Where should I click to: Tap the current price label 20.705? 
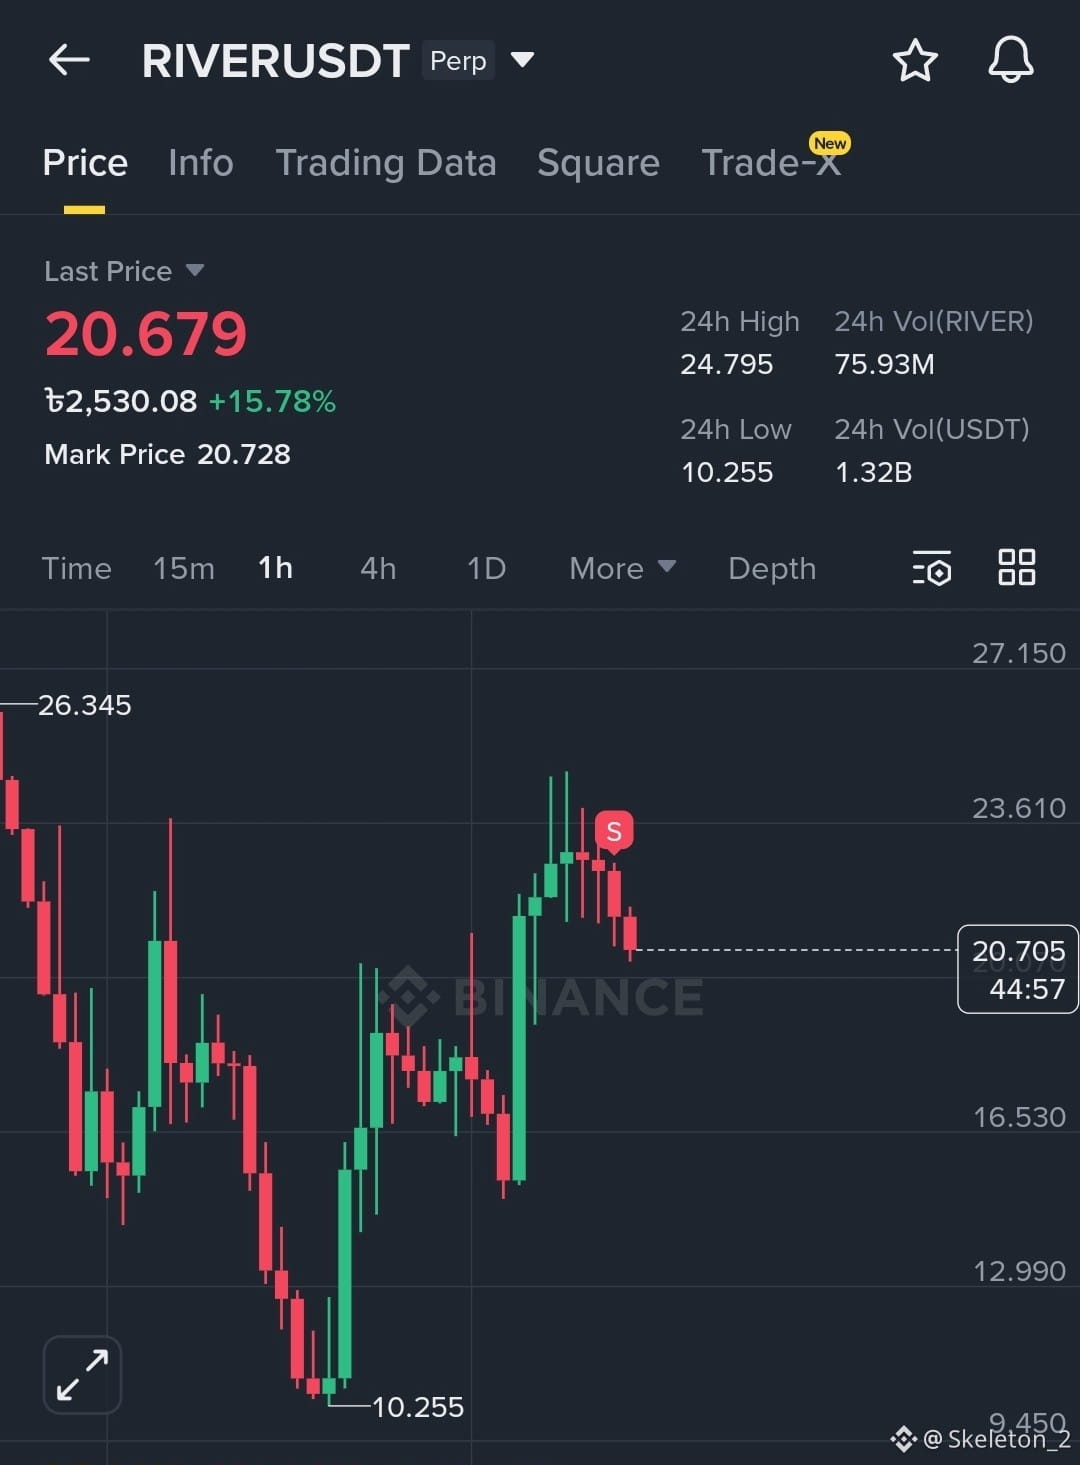[x=1018, y=969]
